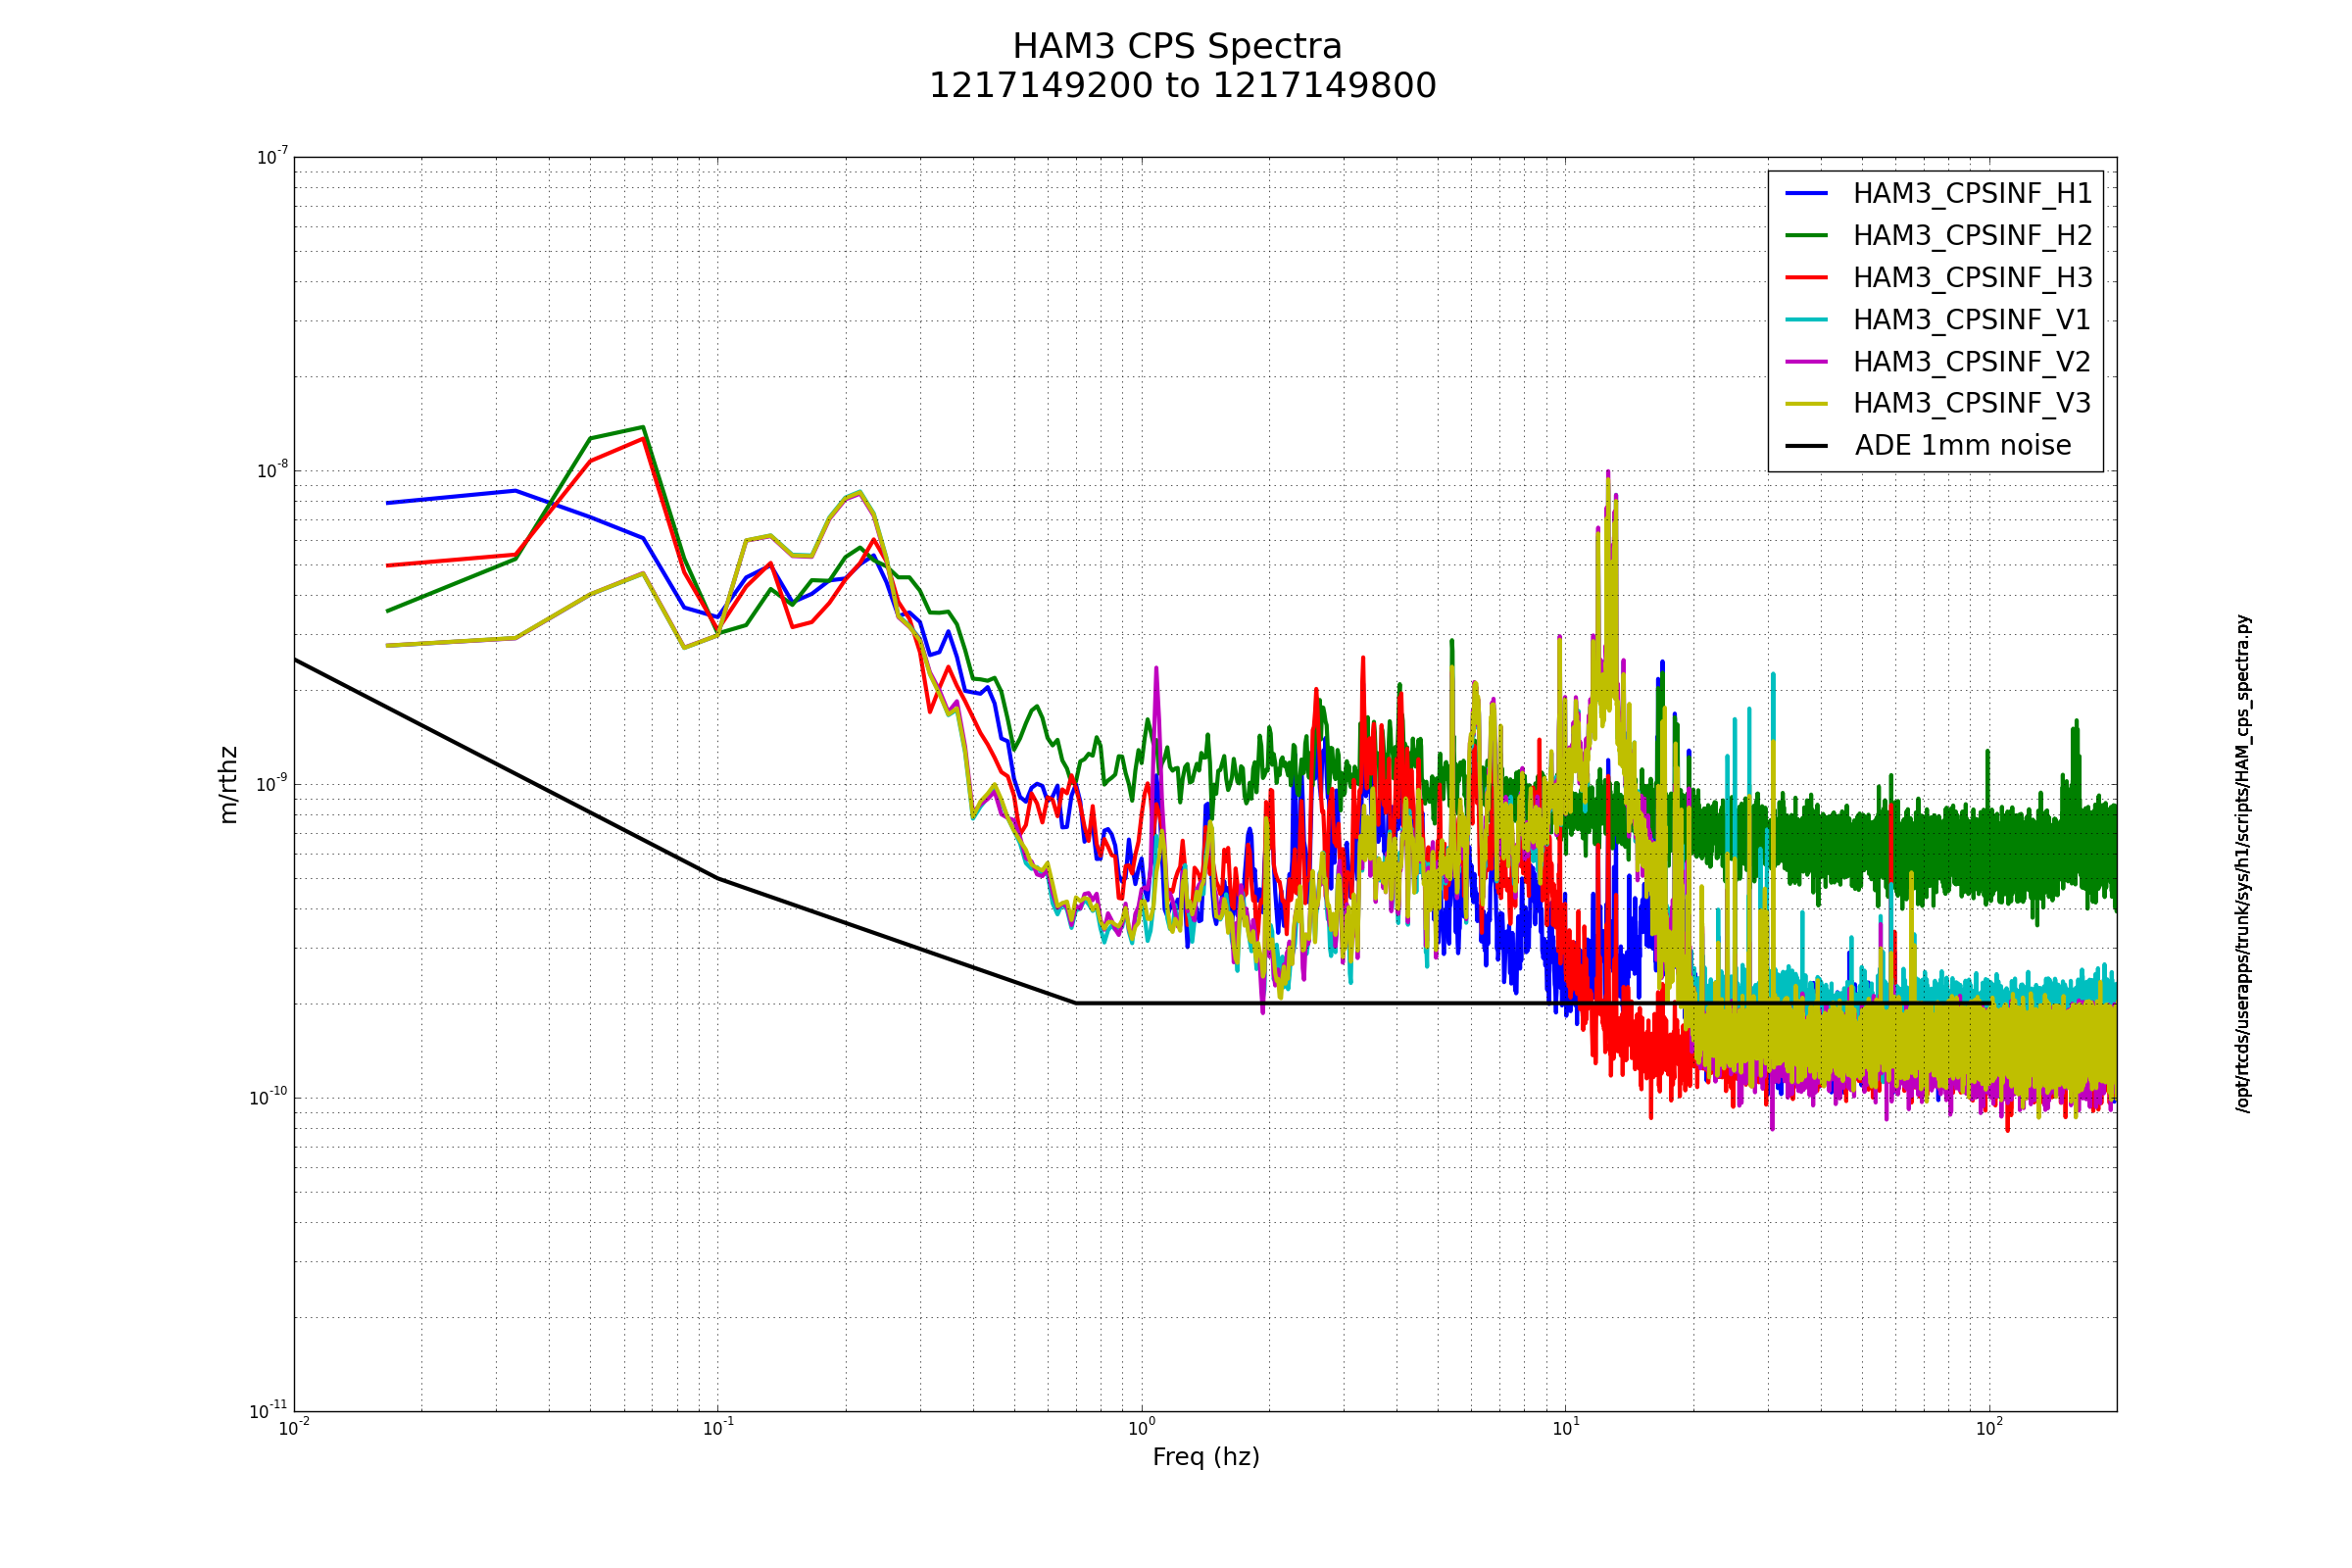2352x1568 pixels.
Task: Click the red legend line sample for H3
Action: coord(1806,277)
